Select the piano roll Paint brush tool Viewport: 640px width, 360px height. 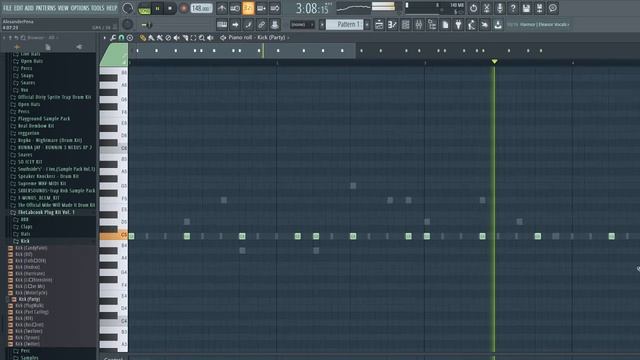[x=151, y=38]
